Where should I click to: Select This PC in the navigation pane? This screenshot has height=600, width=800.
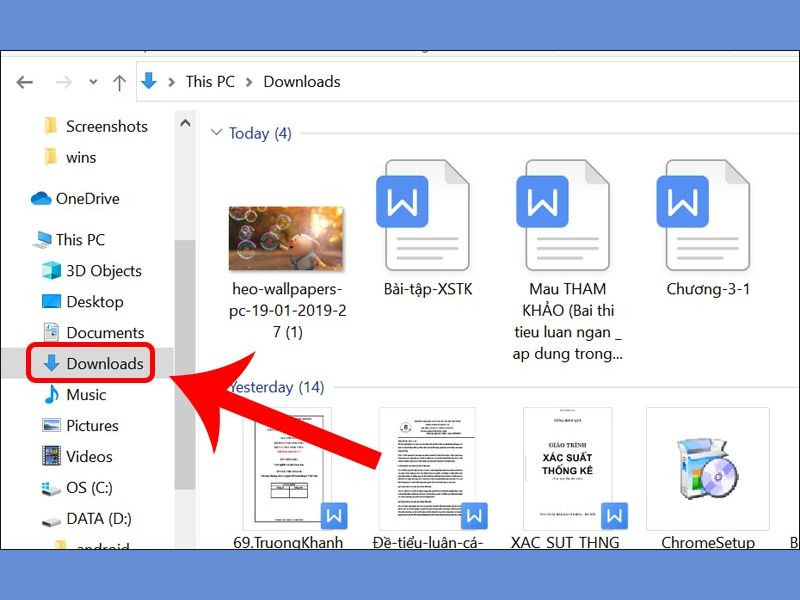coord(68,239)
